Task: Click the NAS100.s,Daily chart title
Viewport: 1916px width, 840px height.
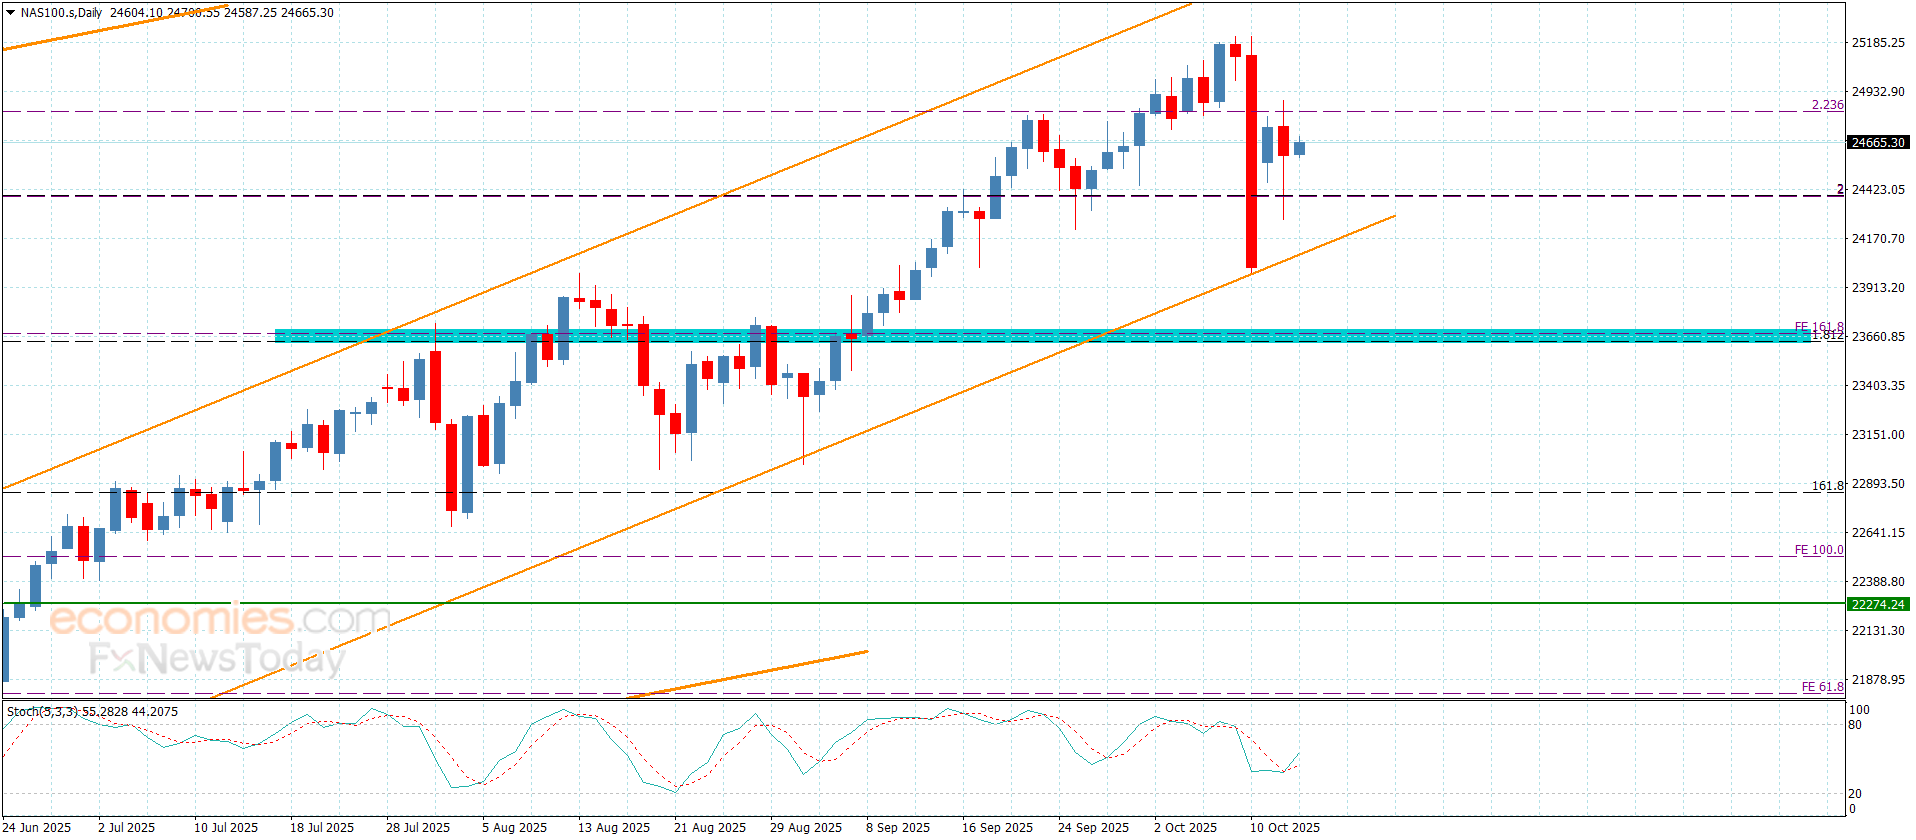Action: [x=61, y=13]
